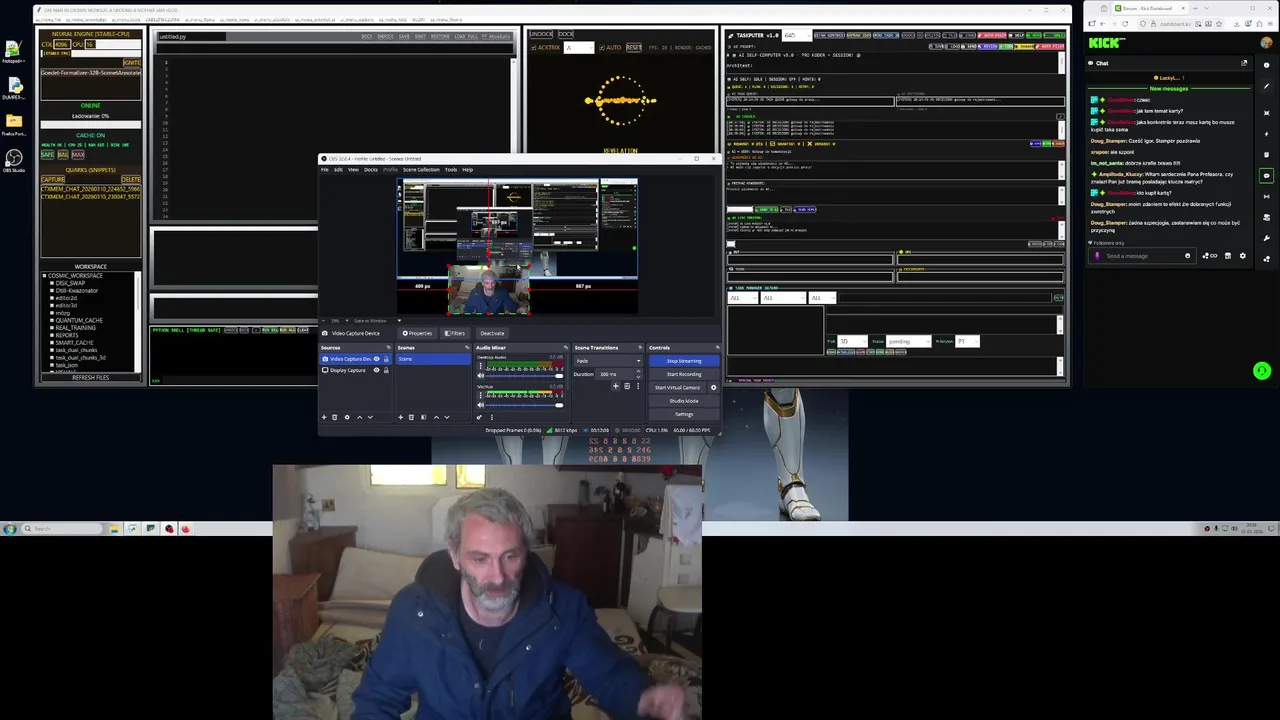Click IGNITE button in Neural Engine panel
The image size is (1280, 720).
131,63
